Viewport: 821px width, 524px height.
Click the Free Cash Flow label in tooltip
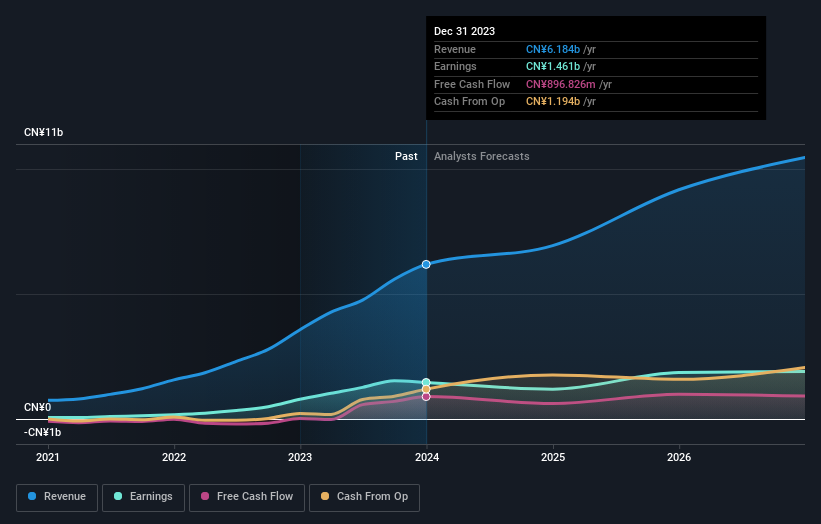(x=472, y=84)
